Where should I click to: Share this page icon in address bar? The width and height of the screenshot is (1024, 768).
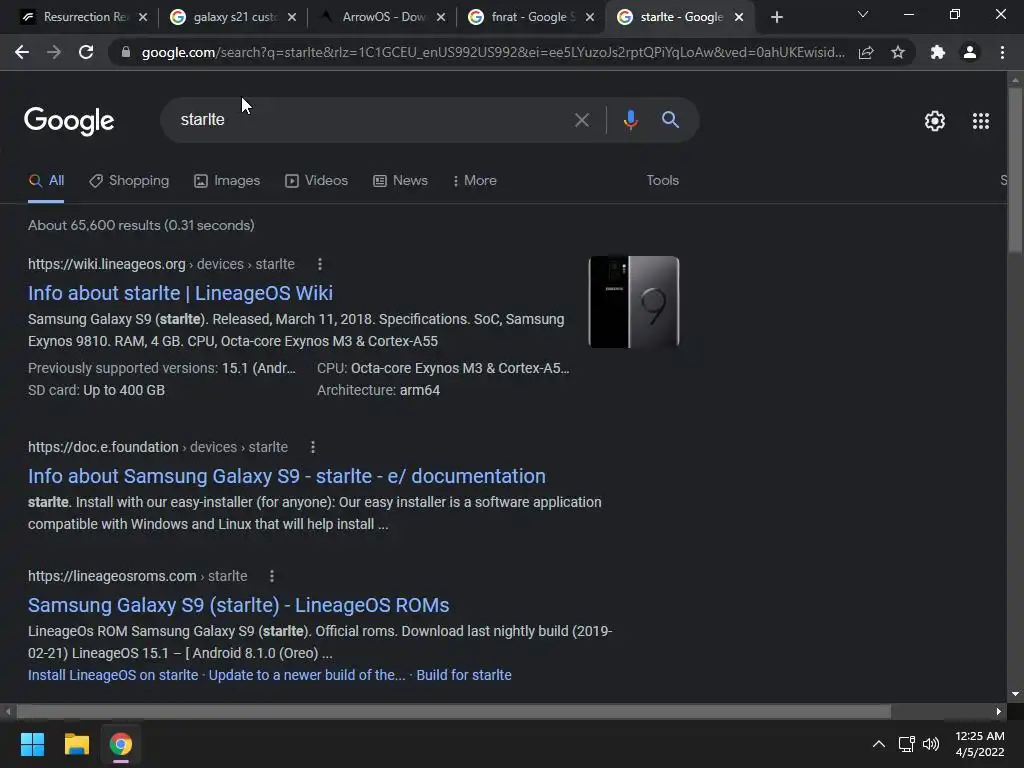point(866,52)
